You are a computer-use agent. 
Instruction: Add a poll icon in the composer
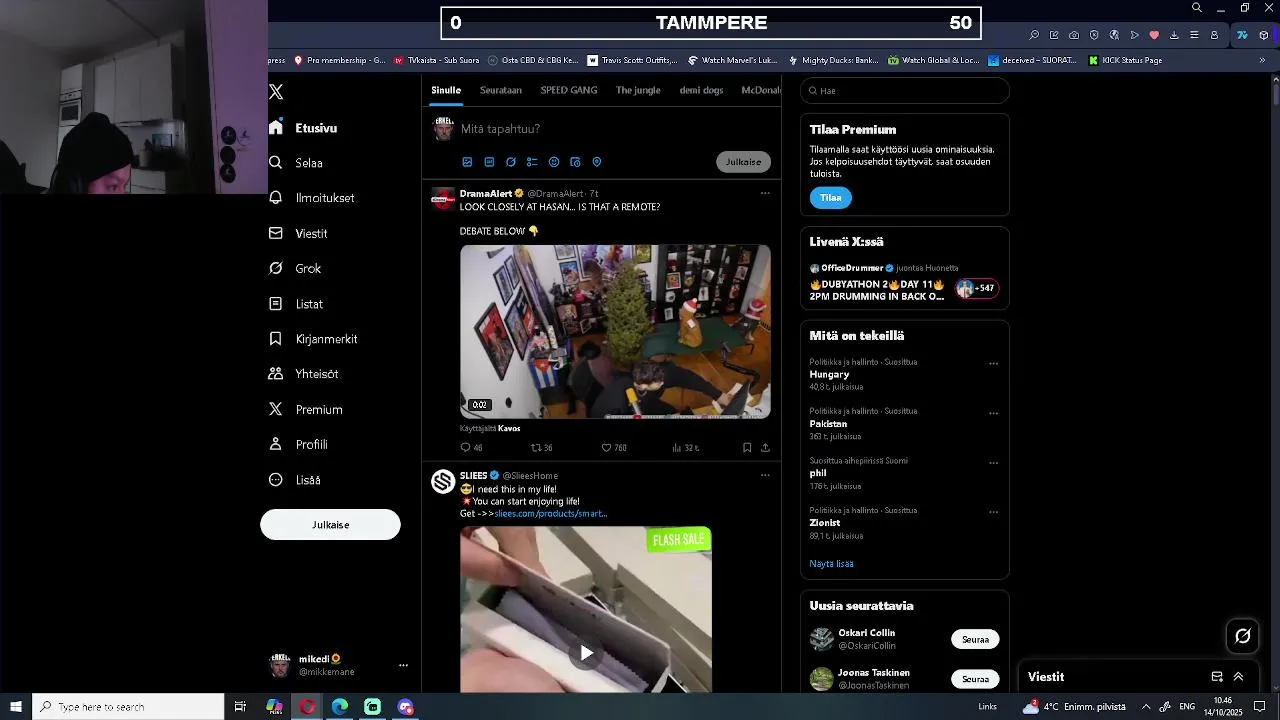532,162
